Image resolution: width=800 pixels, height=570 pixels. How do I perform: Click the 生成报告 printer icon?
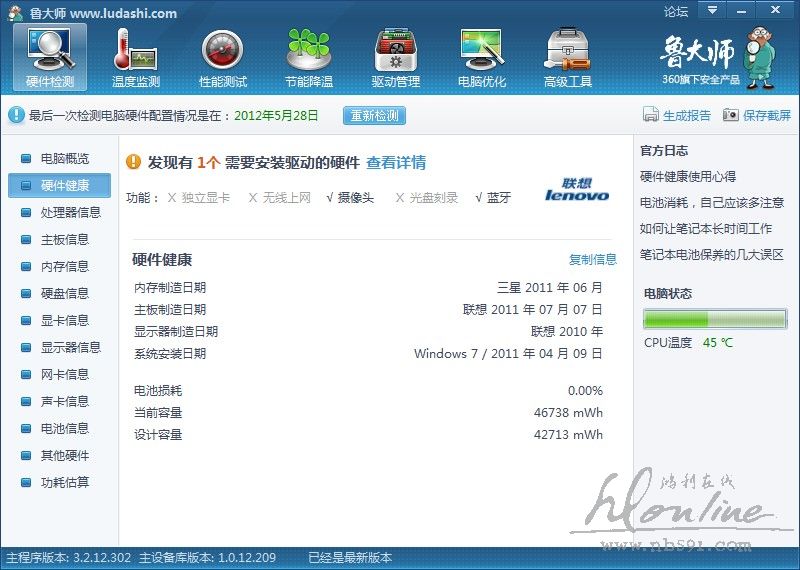(x=651, y=115)
